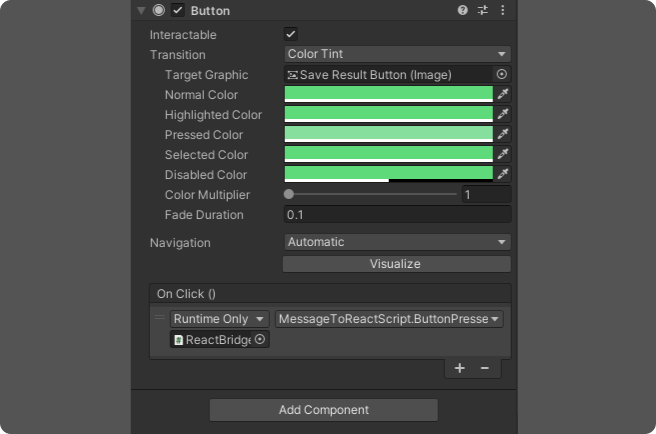Viewport: 656px width, 434px height.
Task: Open the Navigation Automatic dropdown
Action: (x=397, y=242)
